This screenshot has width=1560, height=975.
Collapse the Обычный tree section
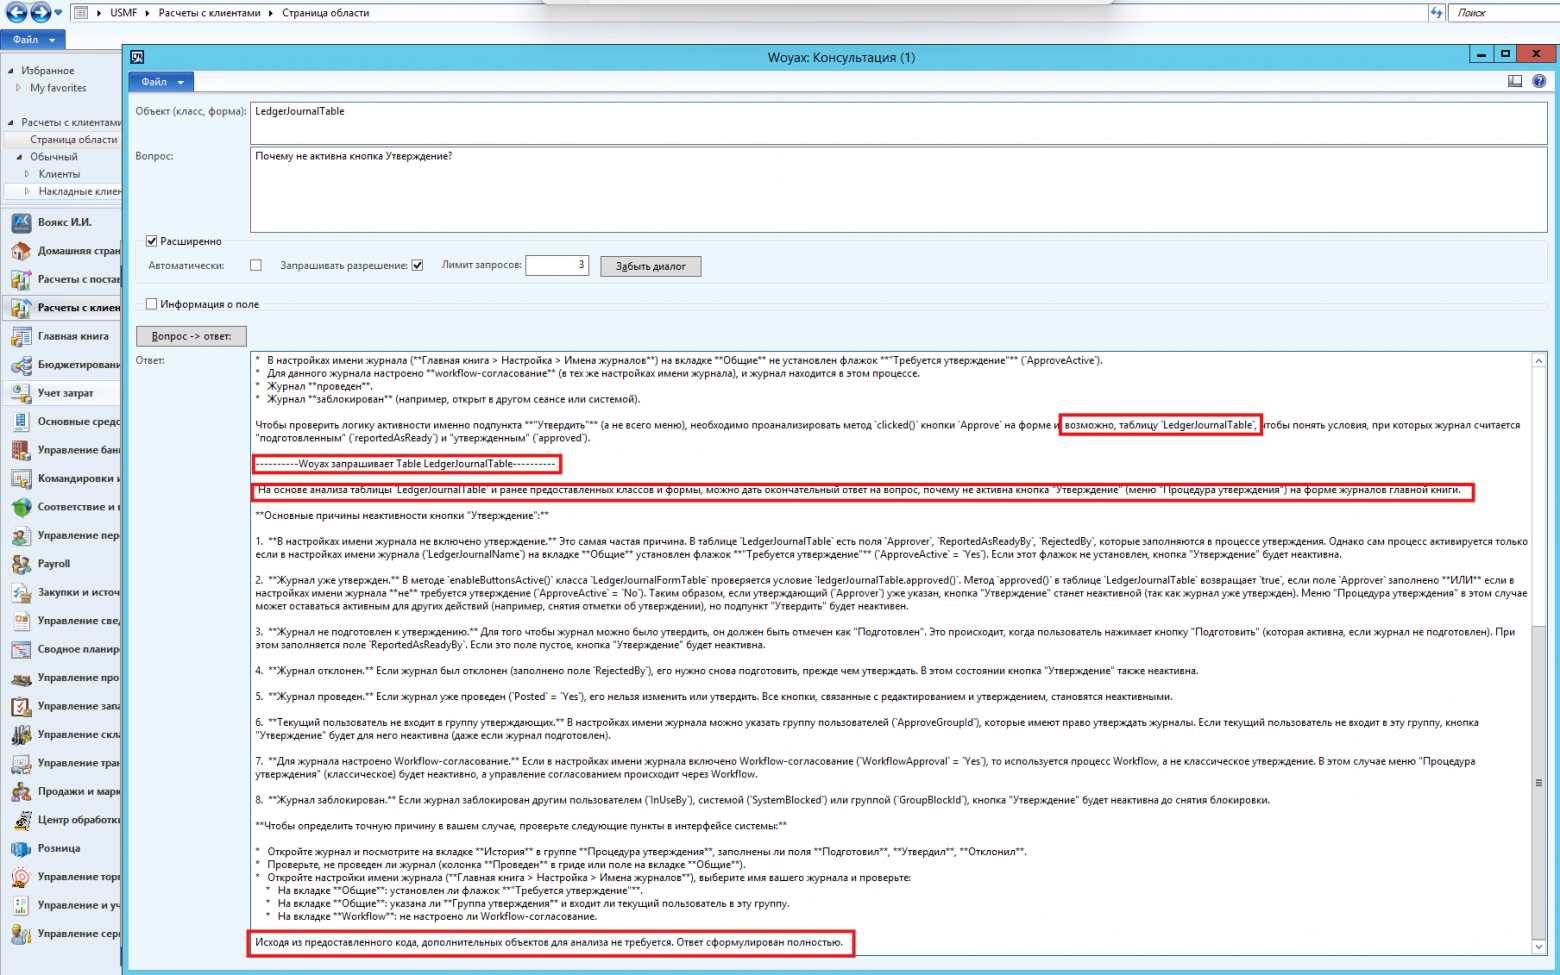(x=18, y=157)
